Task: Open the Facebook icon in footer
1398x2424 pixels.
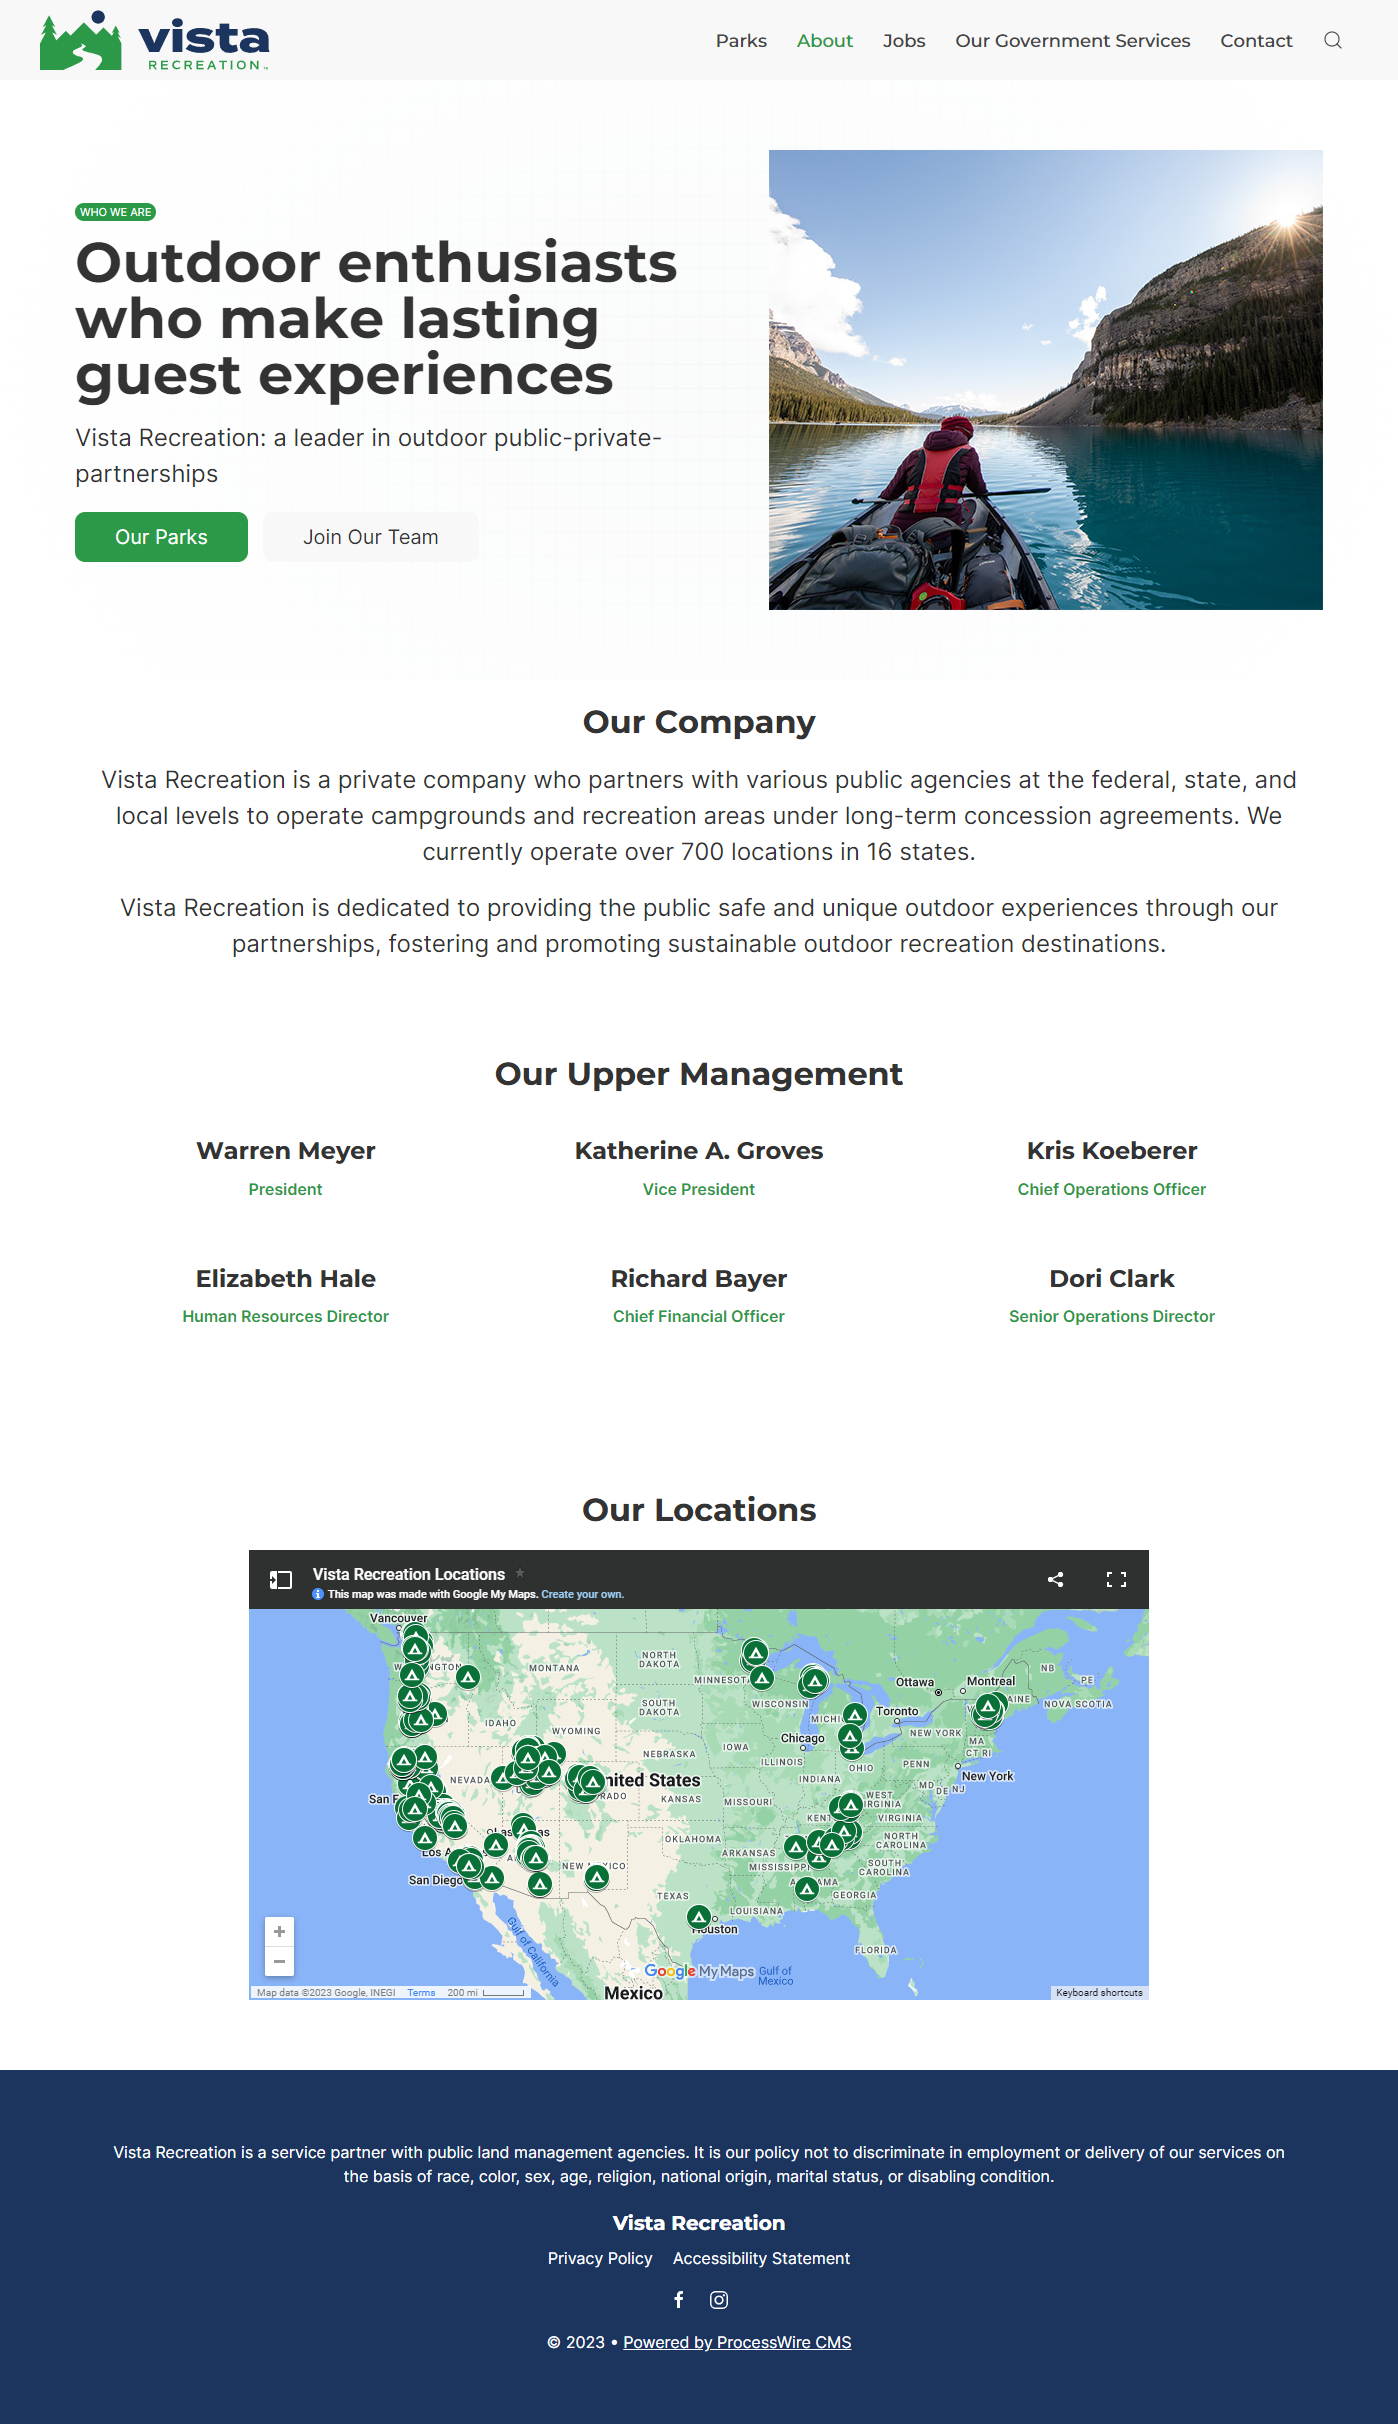Action: click(x=679, y=2299)
